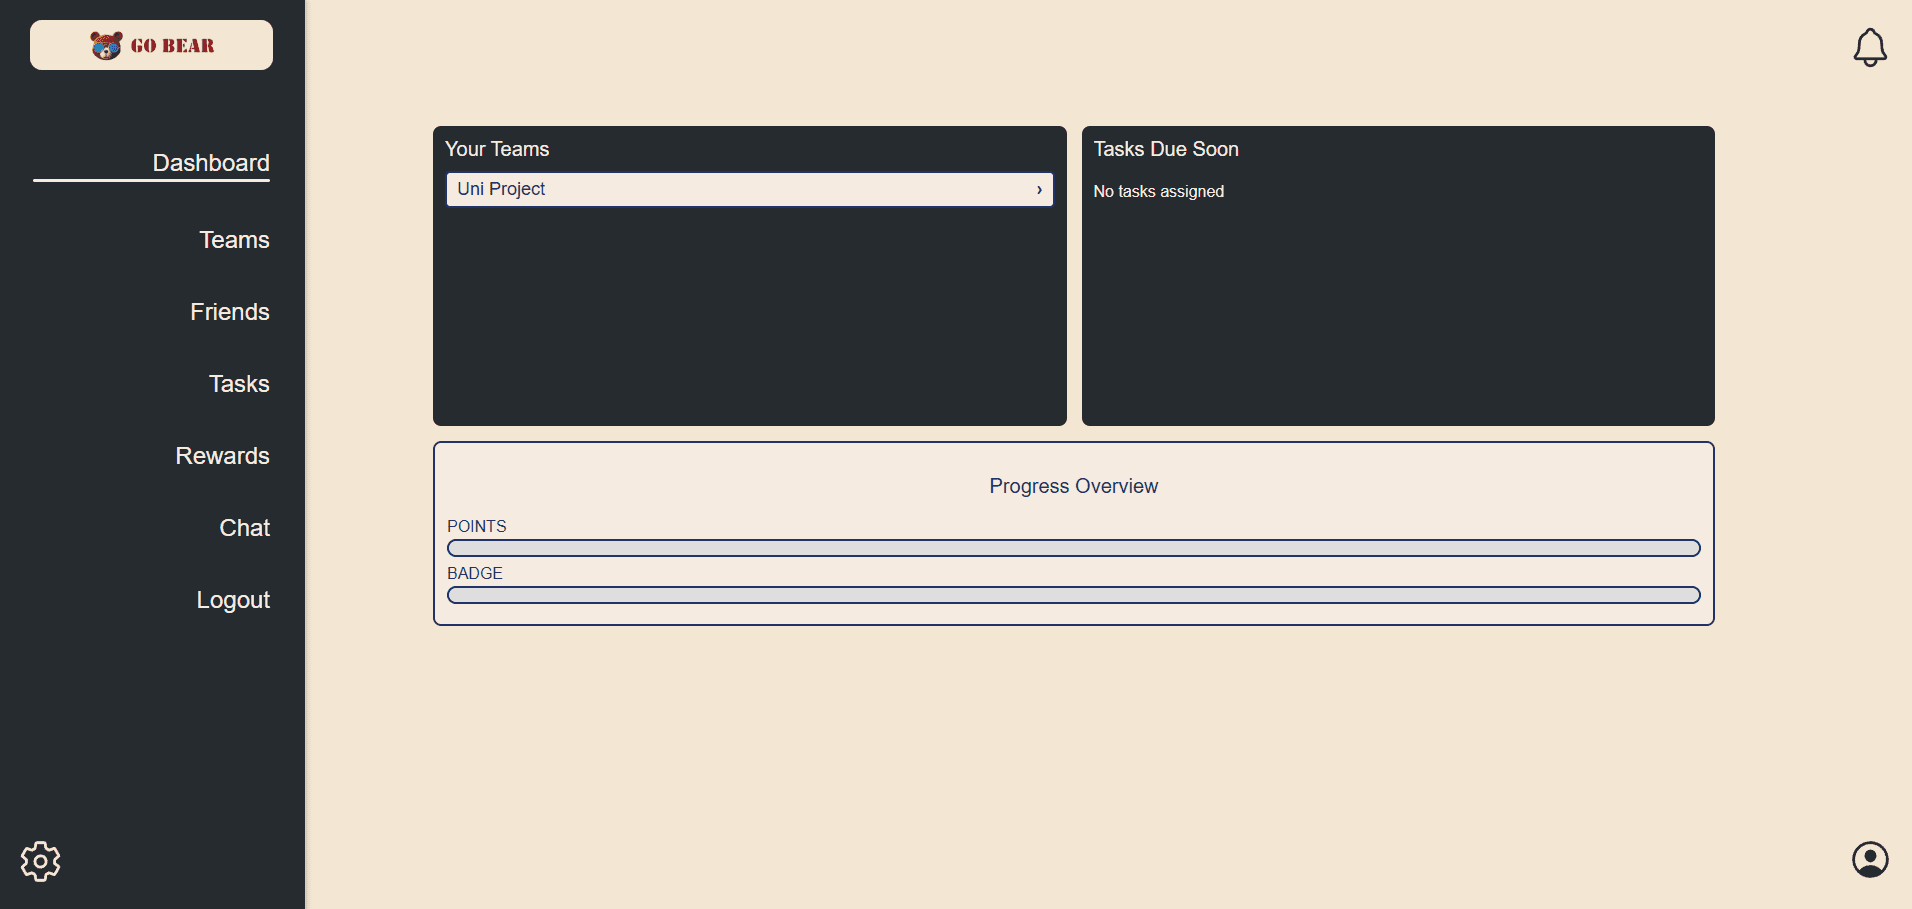Navigate to Friends section
This screenshot has height=909, width=1912.
229,312
